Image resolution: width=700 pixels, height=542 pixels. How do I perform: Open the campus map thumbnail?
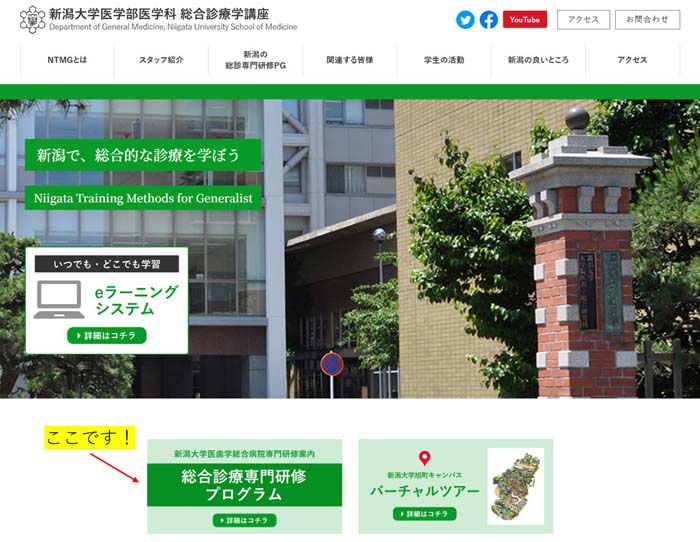pyautogui.click(x=515, y=486)
